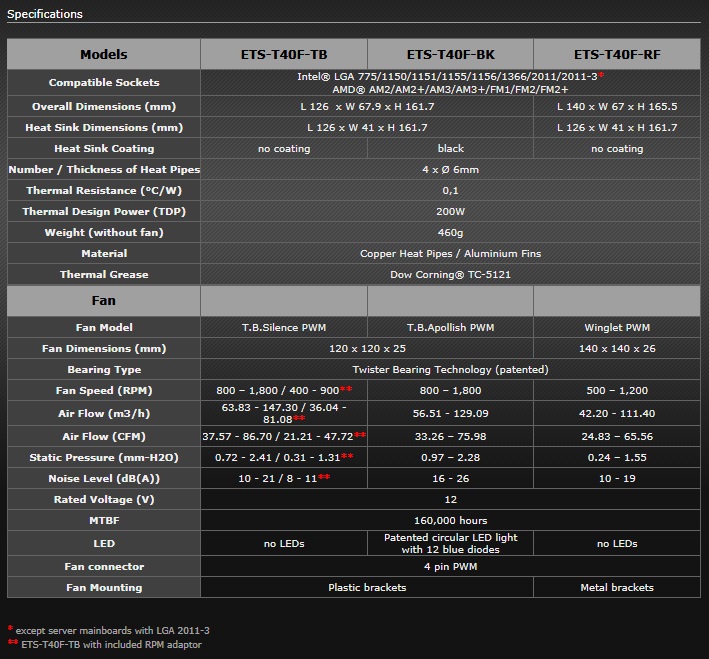709x659 pixels.
Task: Click the 140 x 140 x 26 fan dimensions
Action: (617, 348)
